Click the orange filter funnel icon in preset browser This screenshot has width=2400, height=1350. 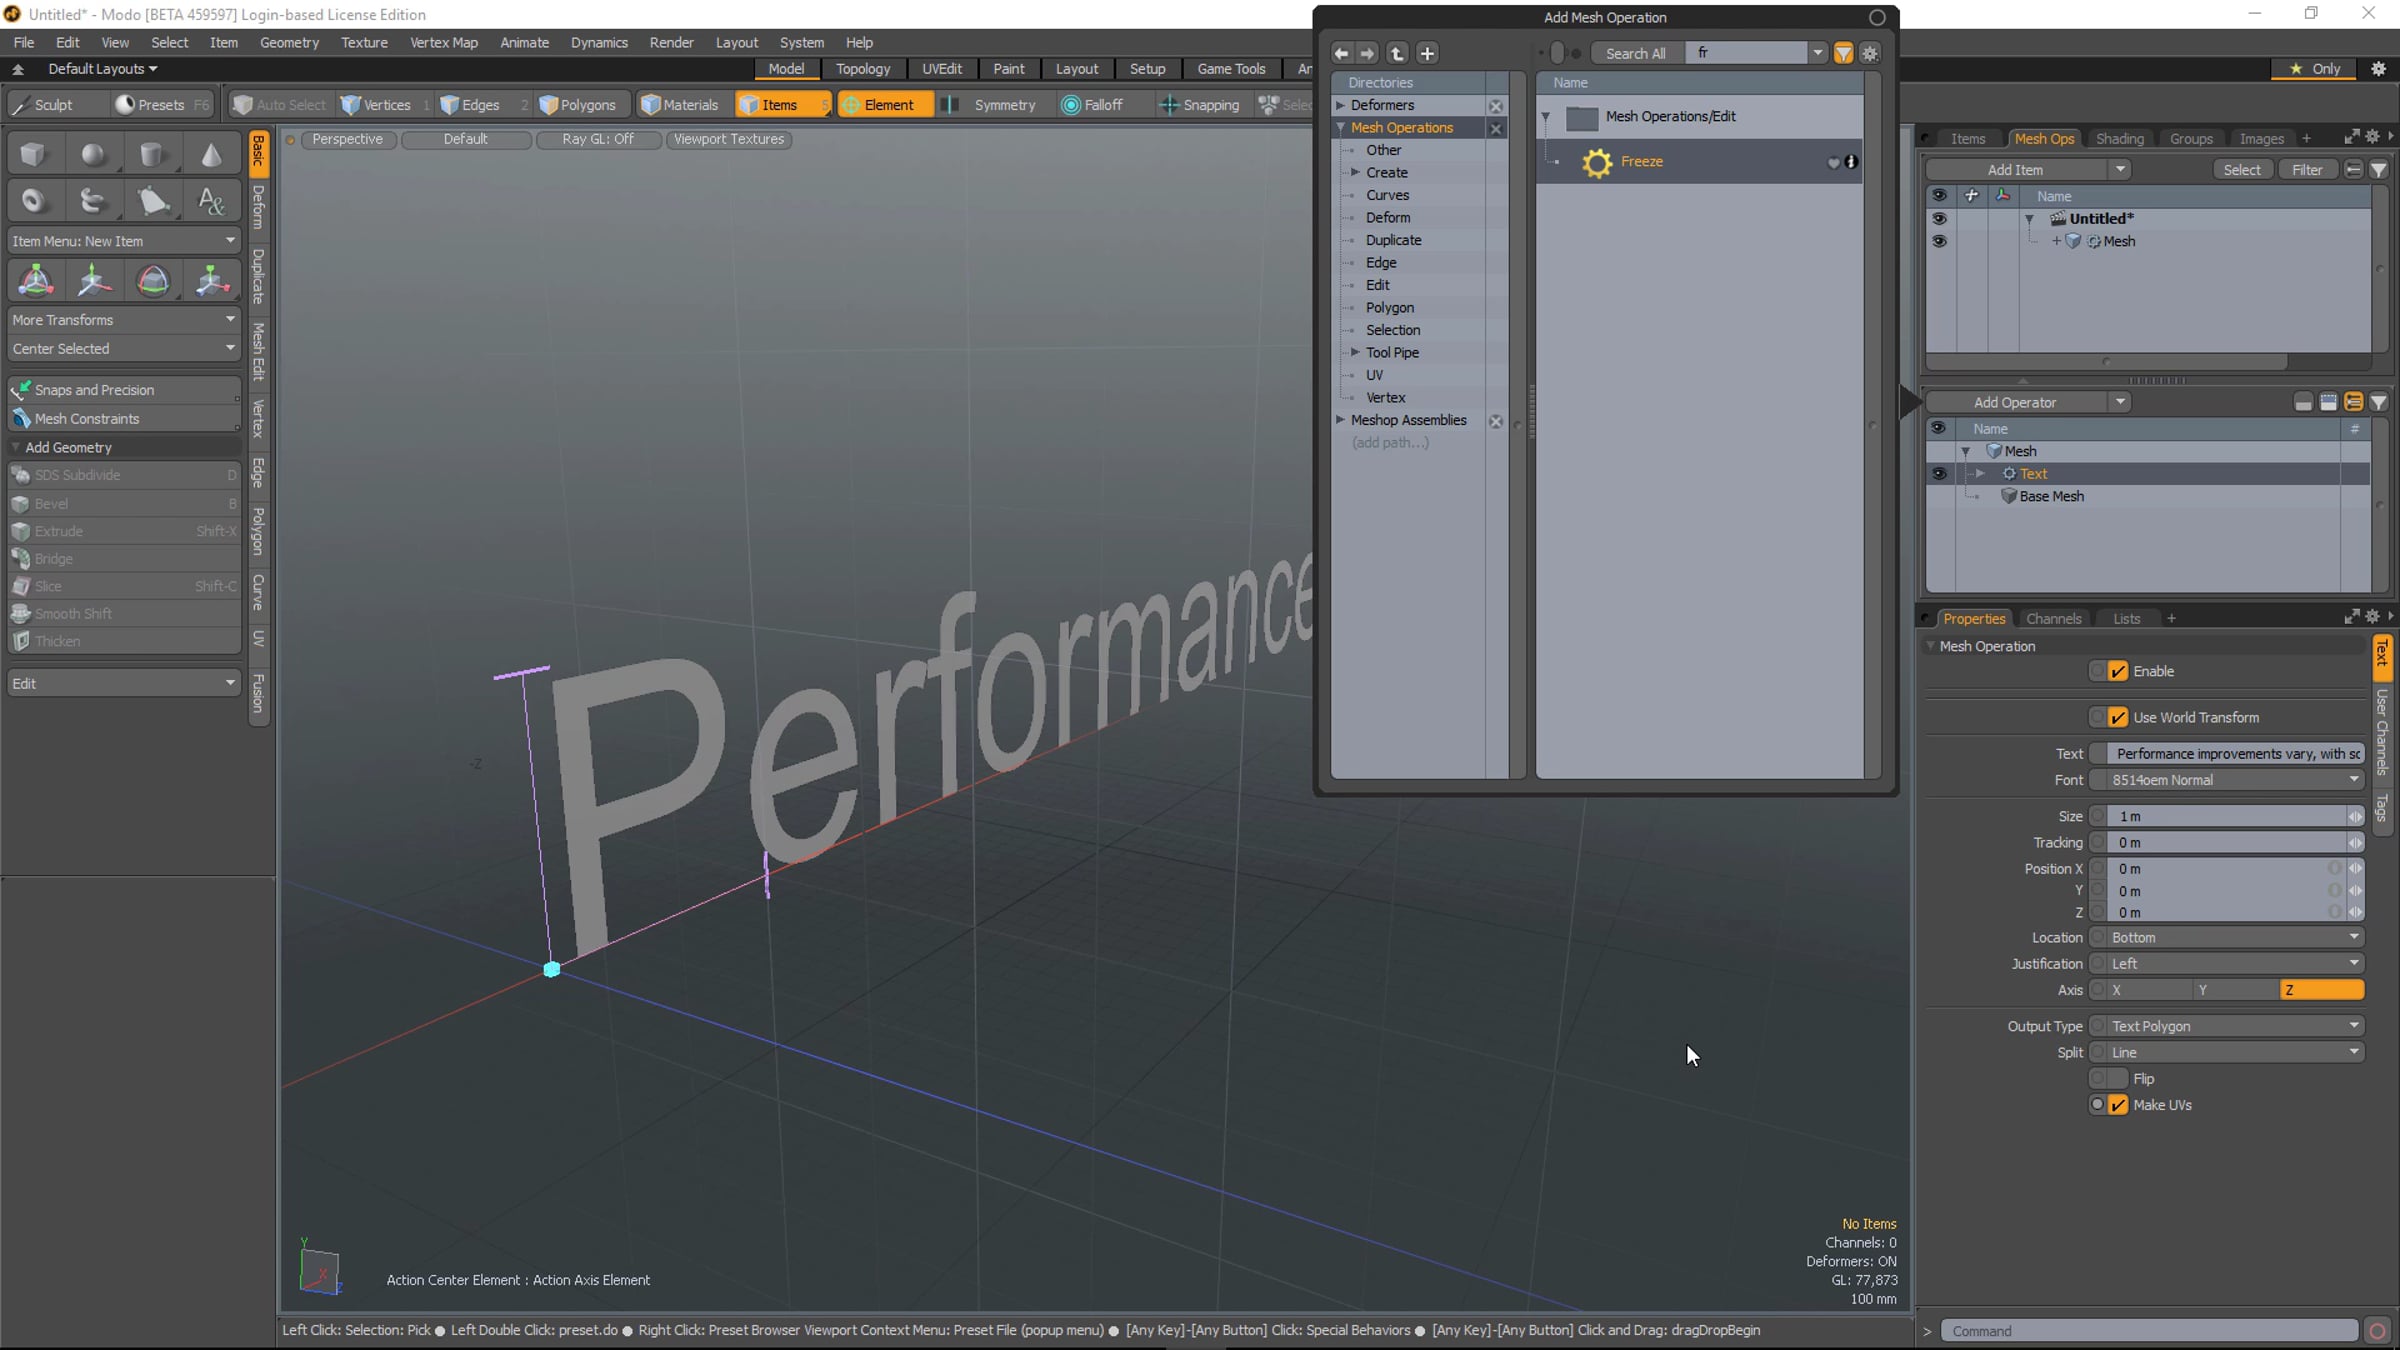tap(1843, 53)
